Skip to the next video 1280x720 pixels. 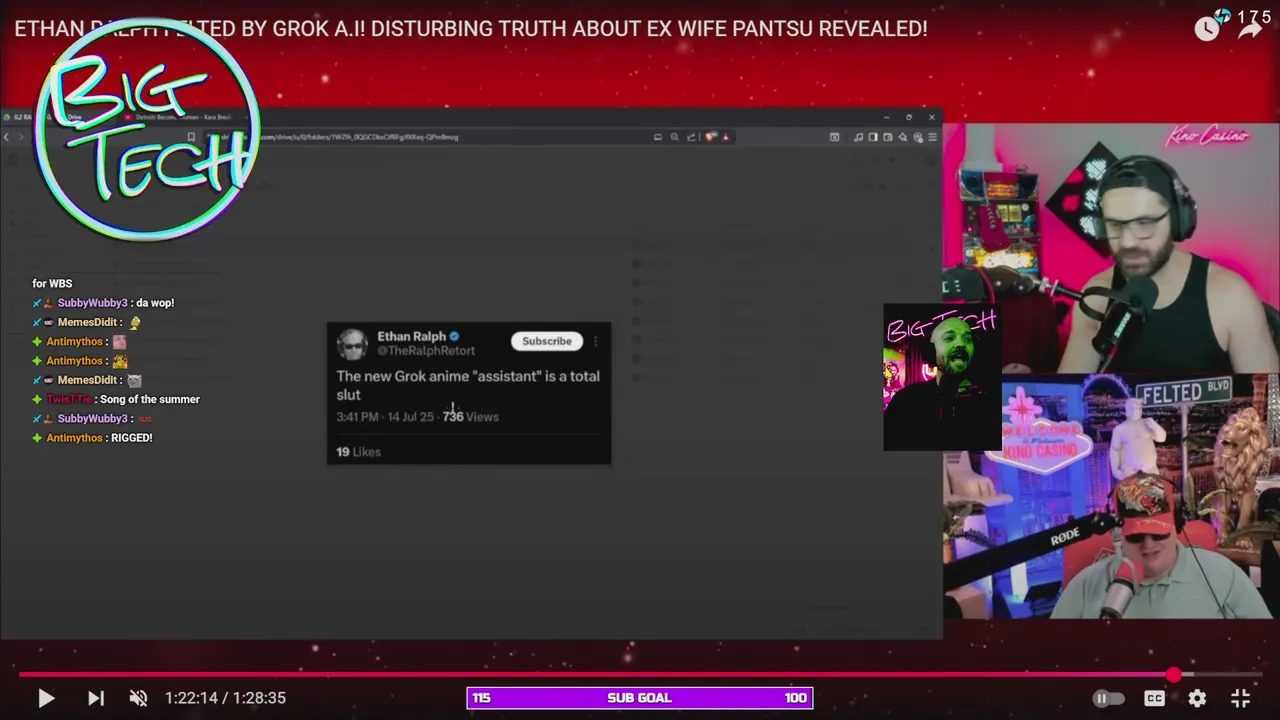click(96, 698)
